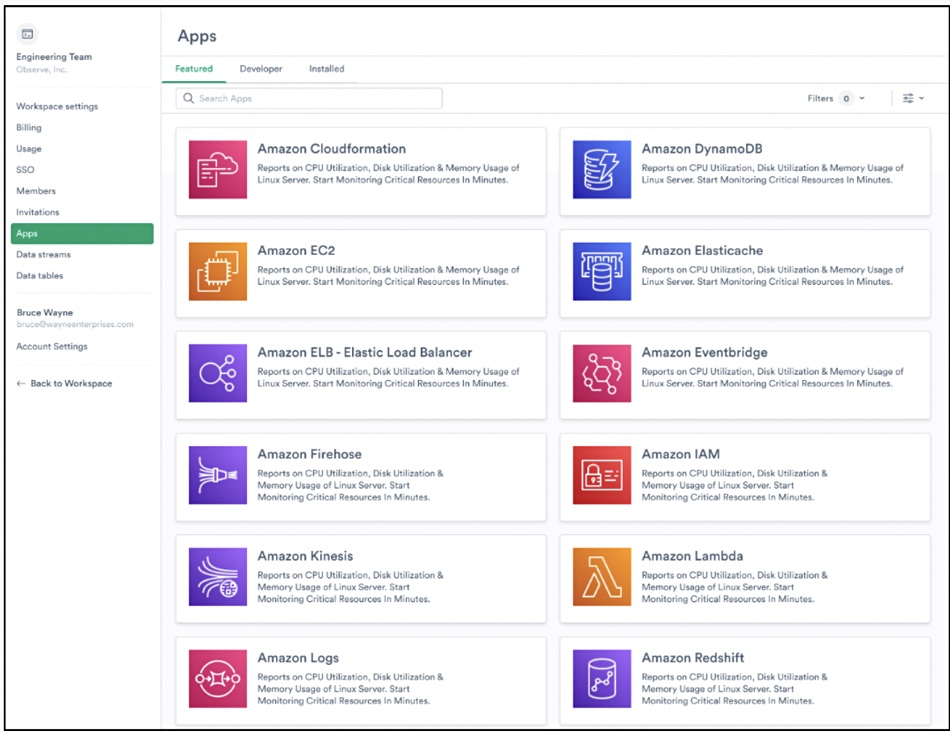This screenshot has width=950, height=734.
Task: Switch to the Developer tab
Action: [x=261, y=69]
